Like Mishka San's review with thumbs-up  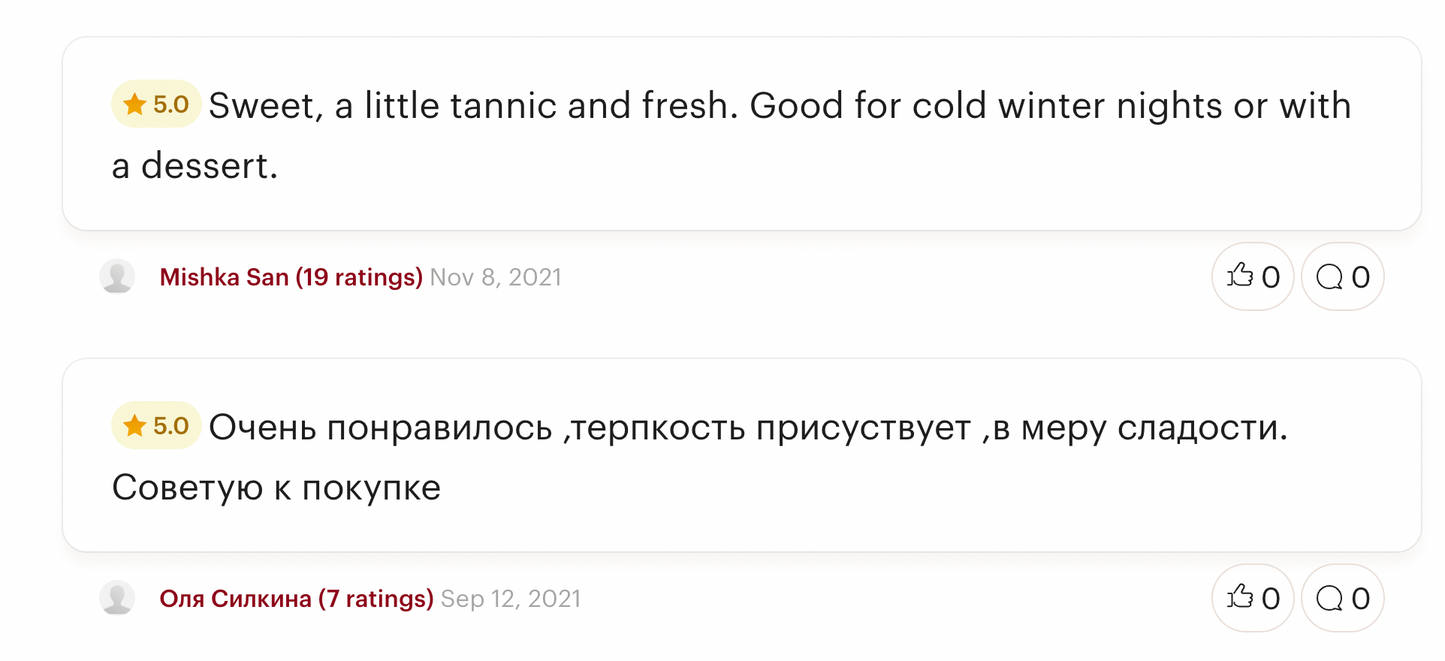pos(1252,277)
